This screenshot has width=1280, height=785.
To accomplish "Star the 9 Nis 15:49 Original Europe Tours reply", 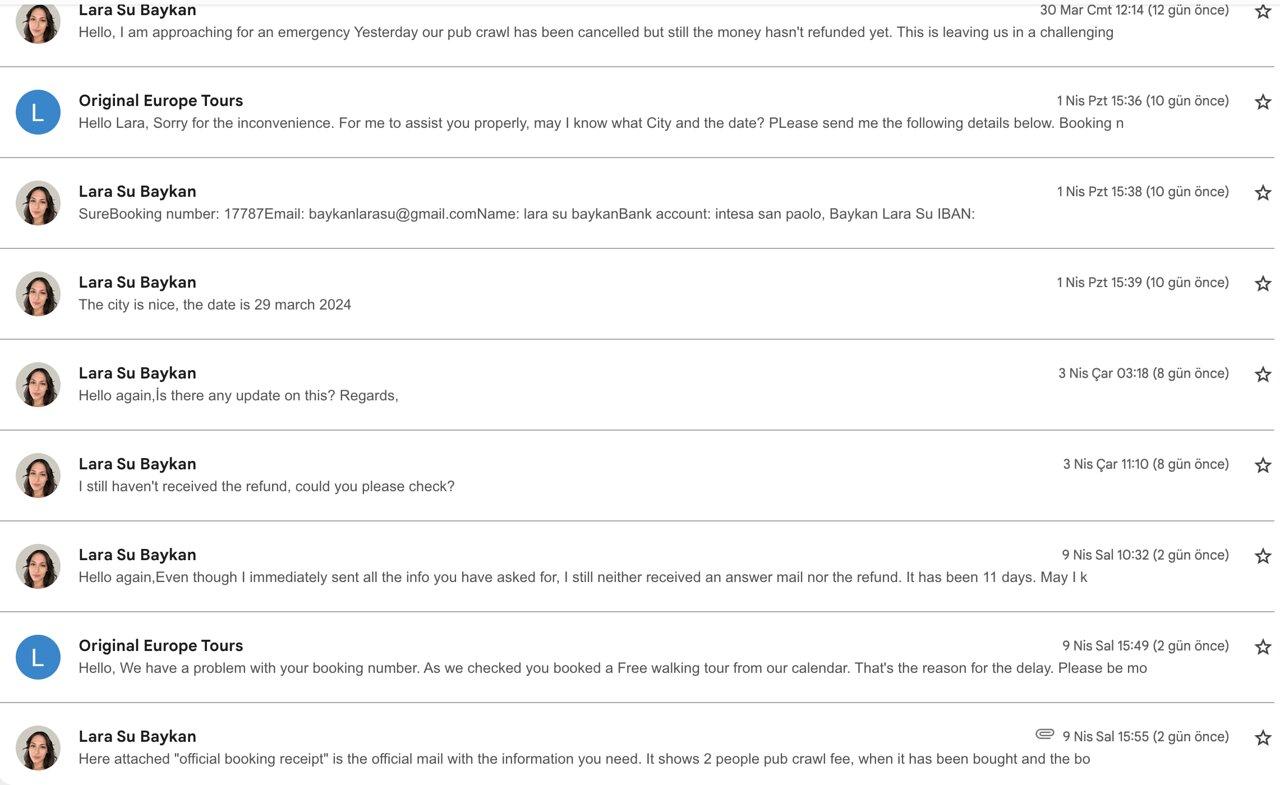I will coord(1262,647).
